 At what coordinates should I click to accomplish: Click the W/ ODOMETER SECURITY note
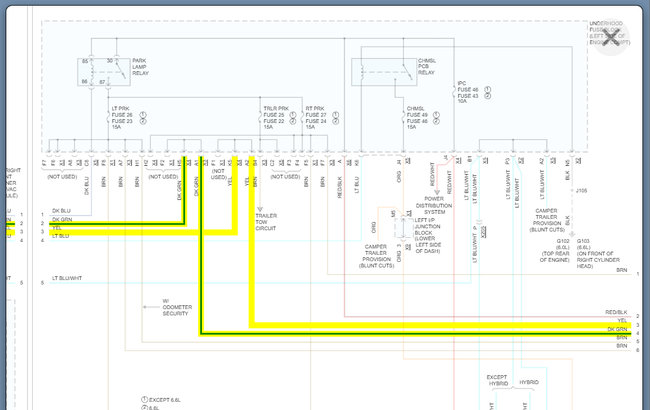click(177, 307)
